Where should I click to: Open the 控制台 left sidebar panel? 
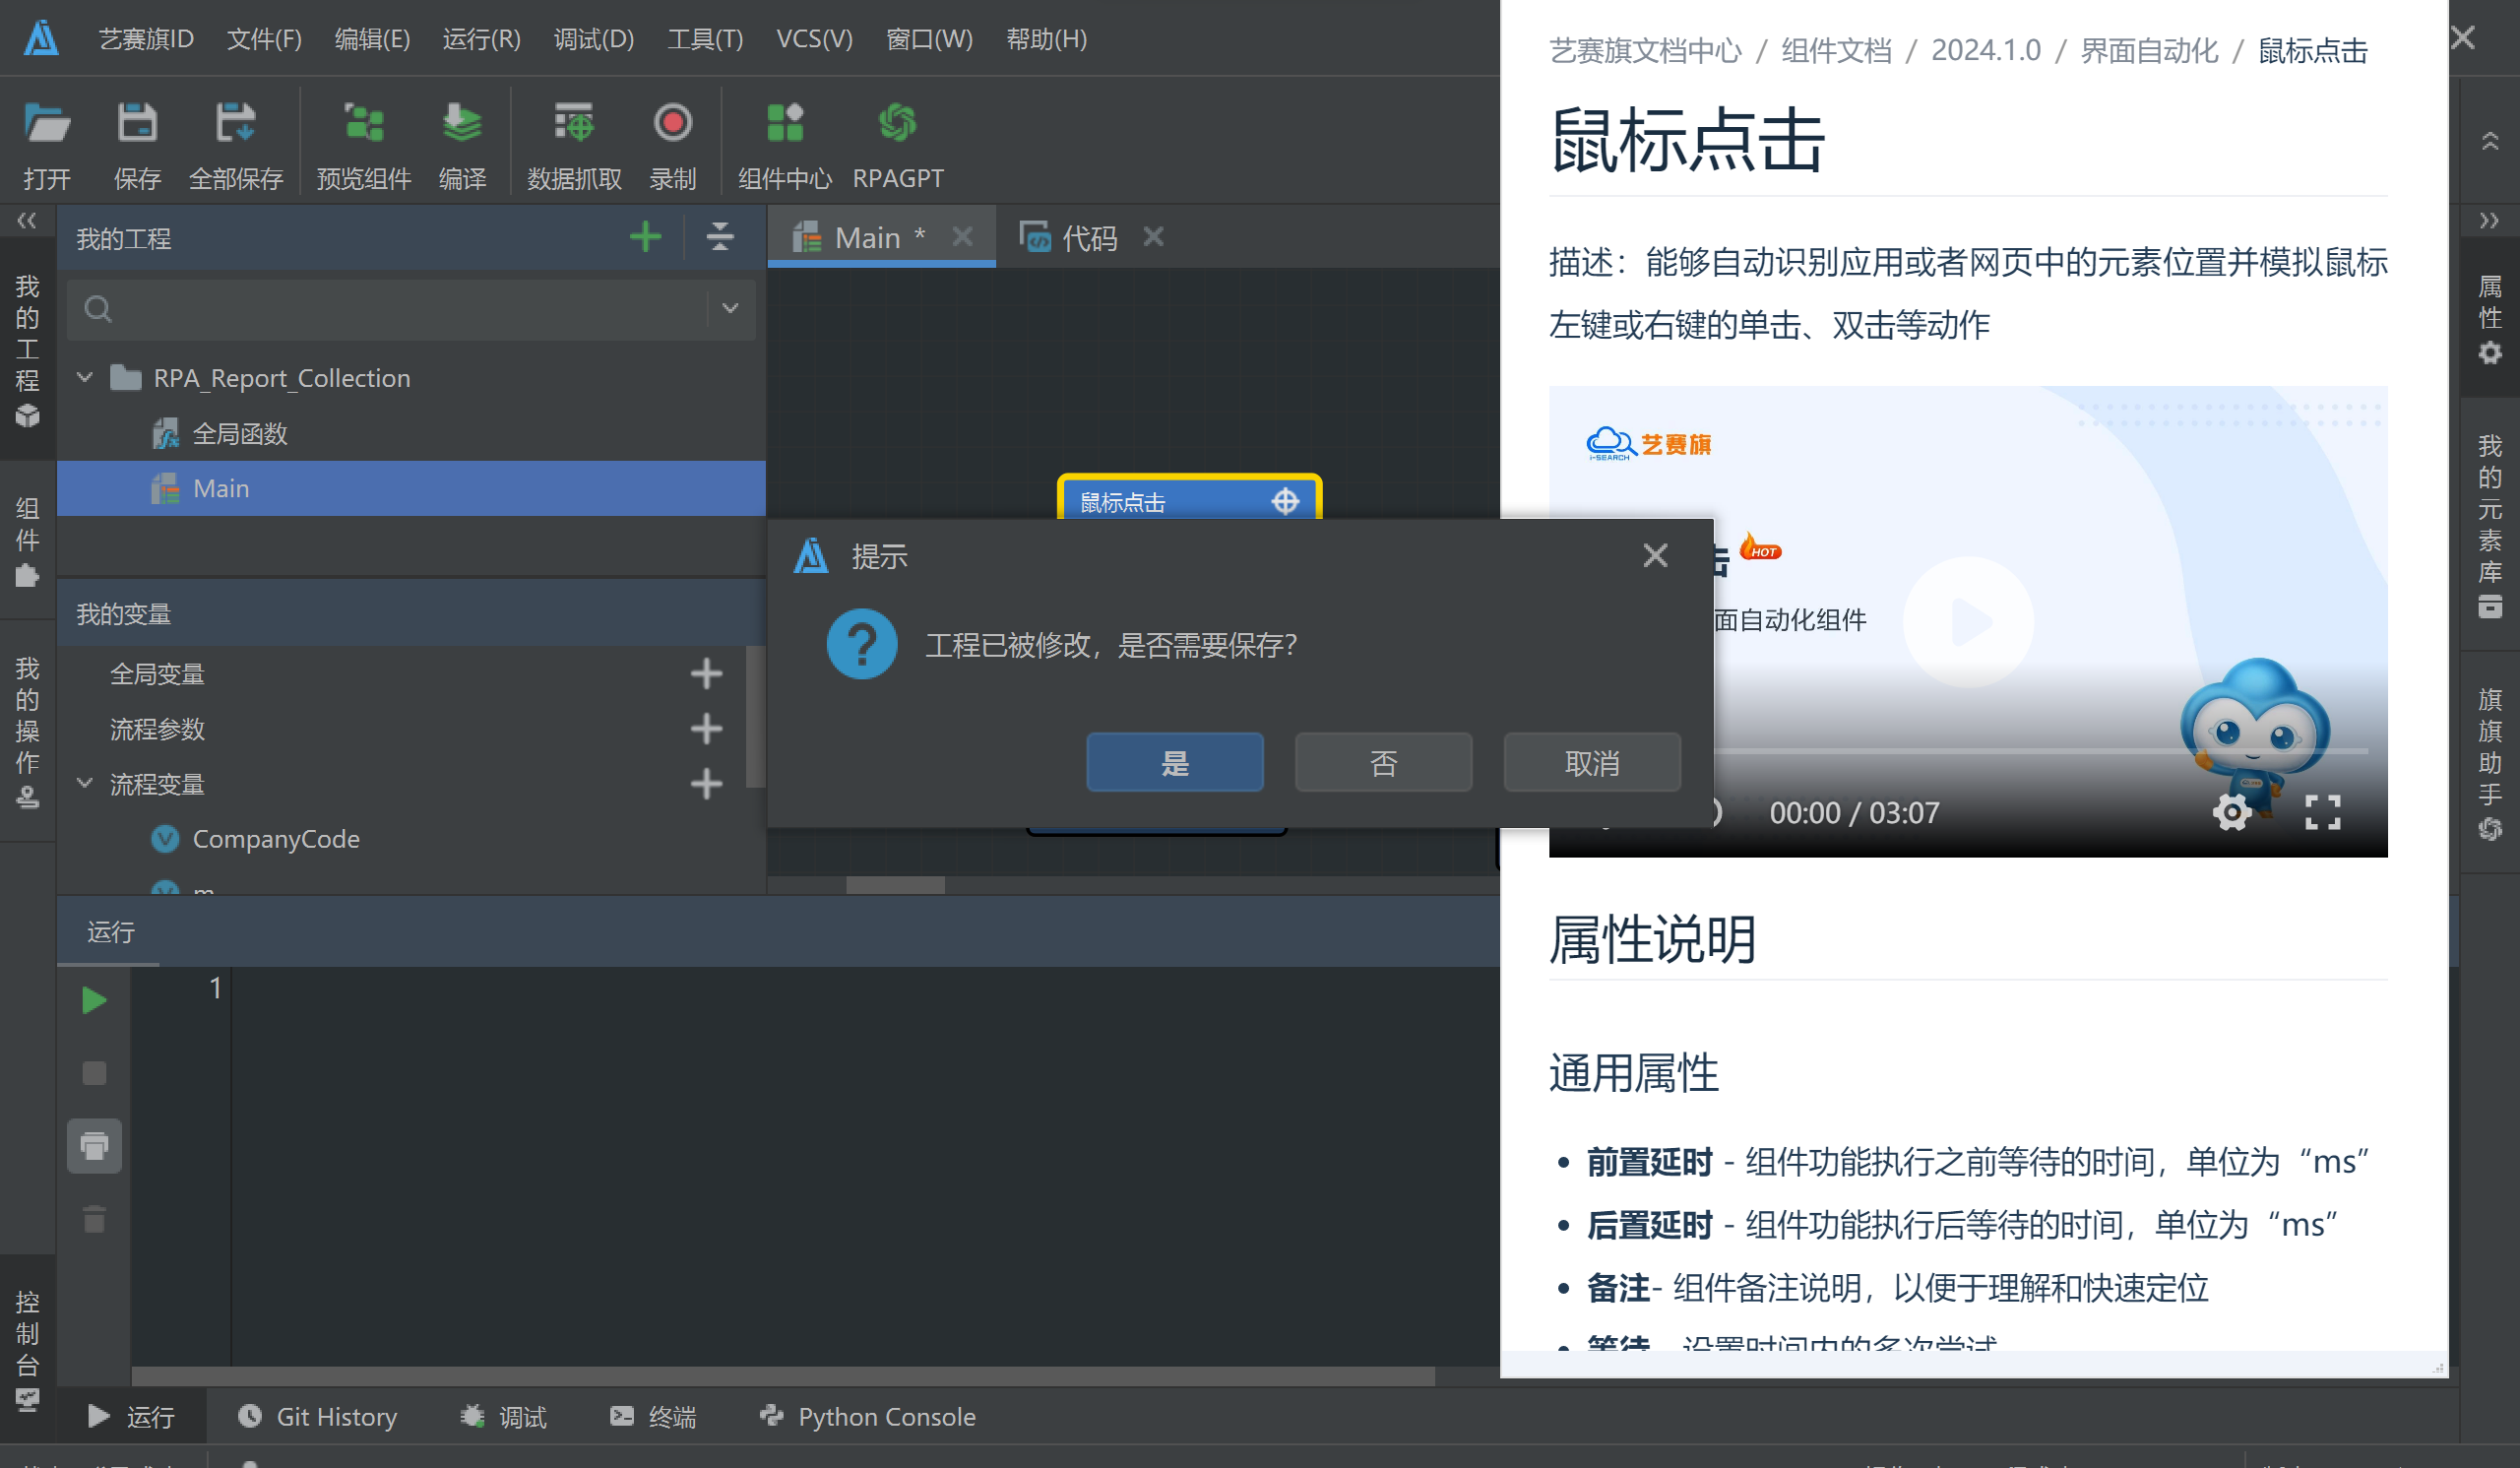click(x=27, y=1349)
